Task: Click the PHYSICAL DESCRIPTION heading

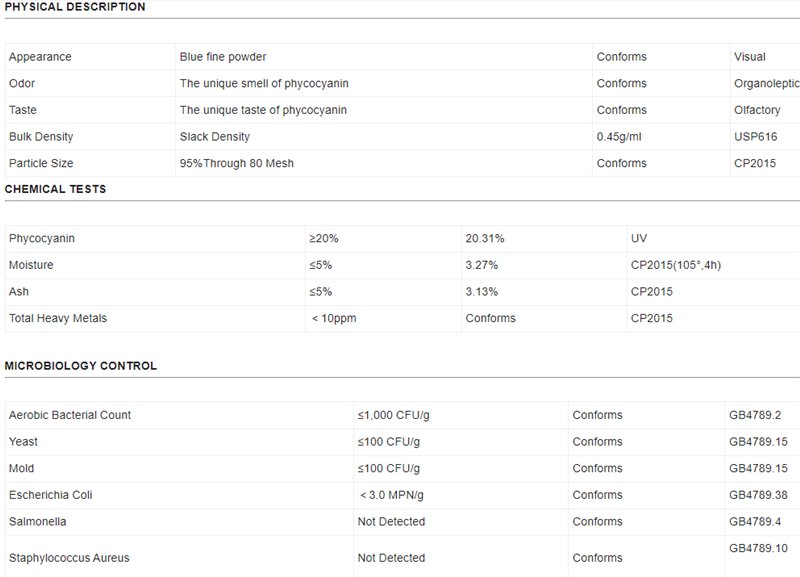Action: pos(75,7)
